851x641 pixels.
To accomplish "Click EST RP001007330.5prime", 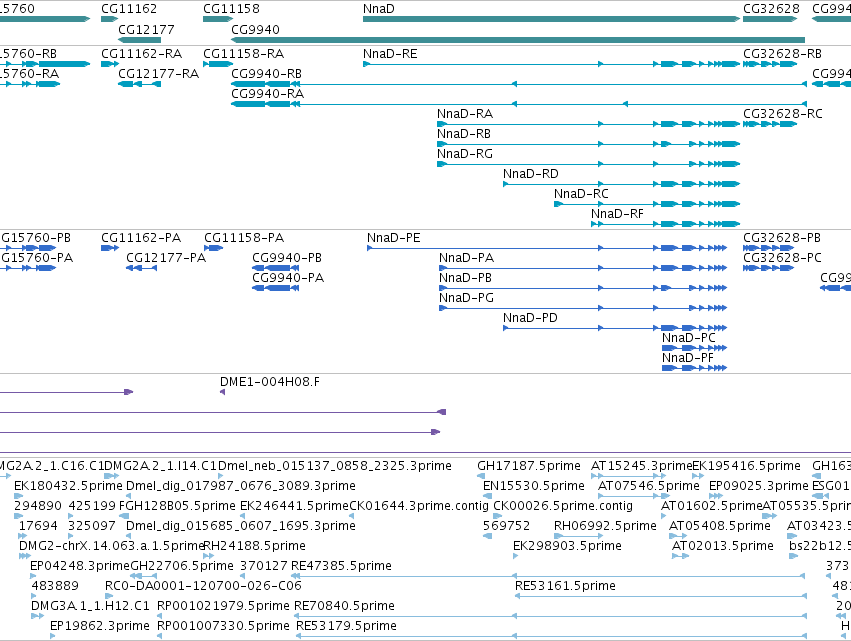I will 160,636.
